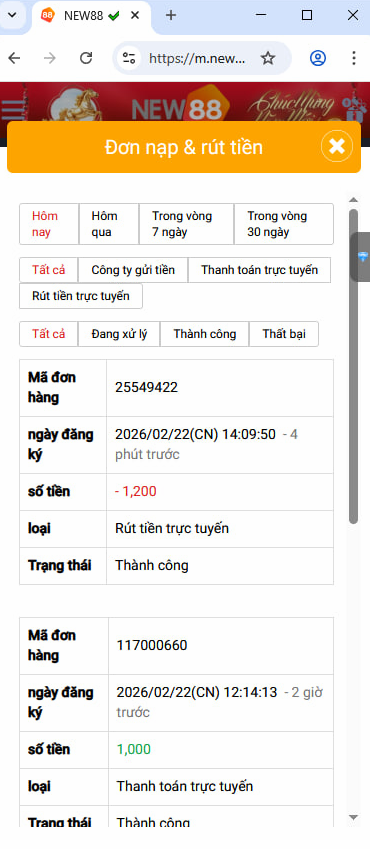
Task: Click scrollbar up arrow
Action: (353, 200)
